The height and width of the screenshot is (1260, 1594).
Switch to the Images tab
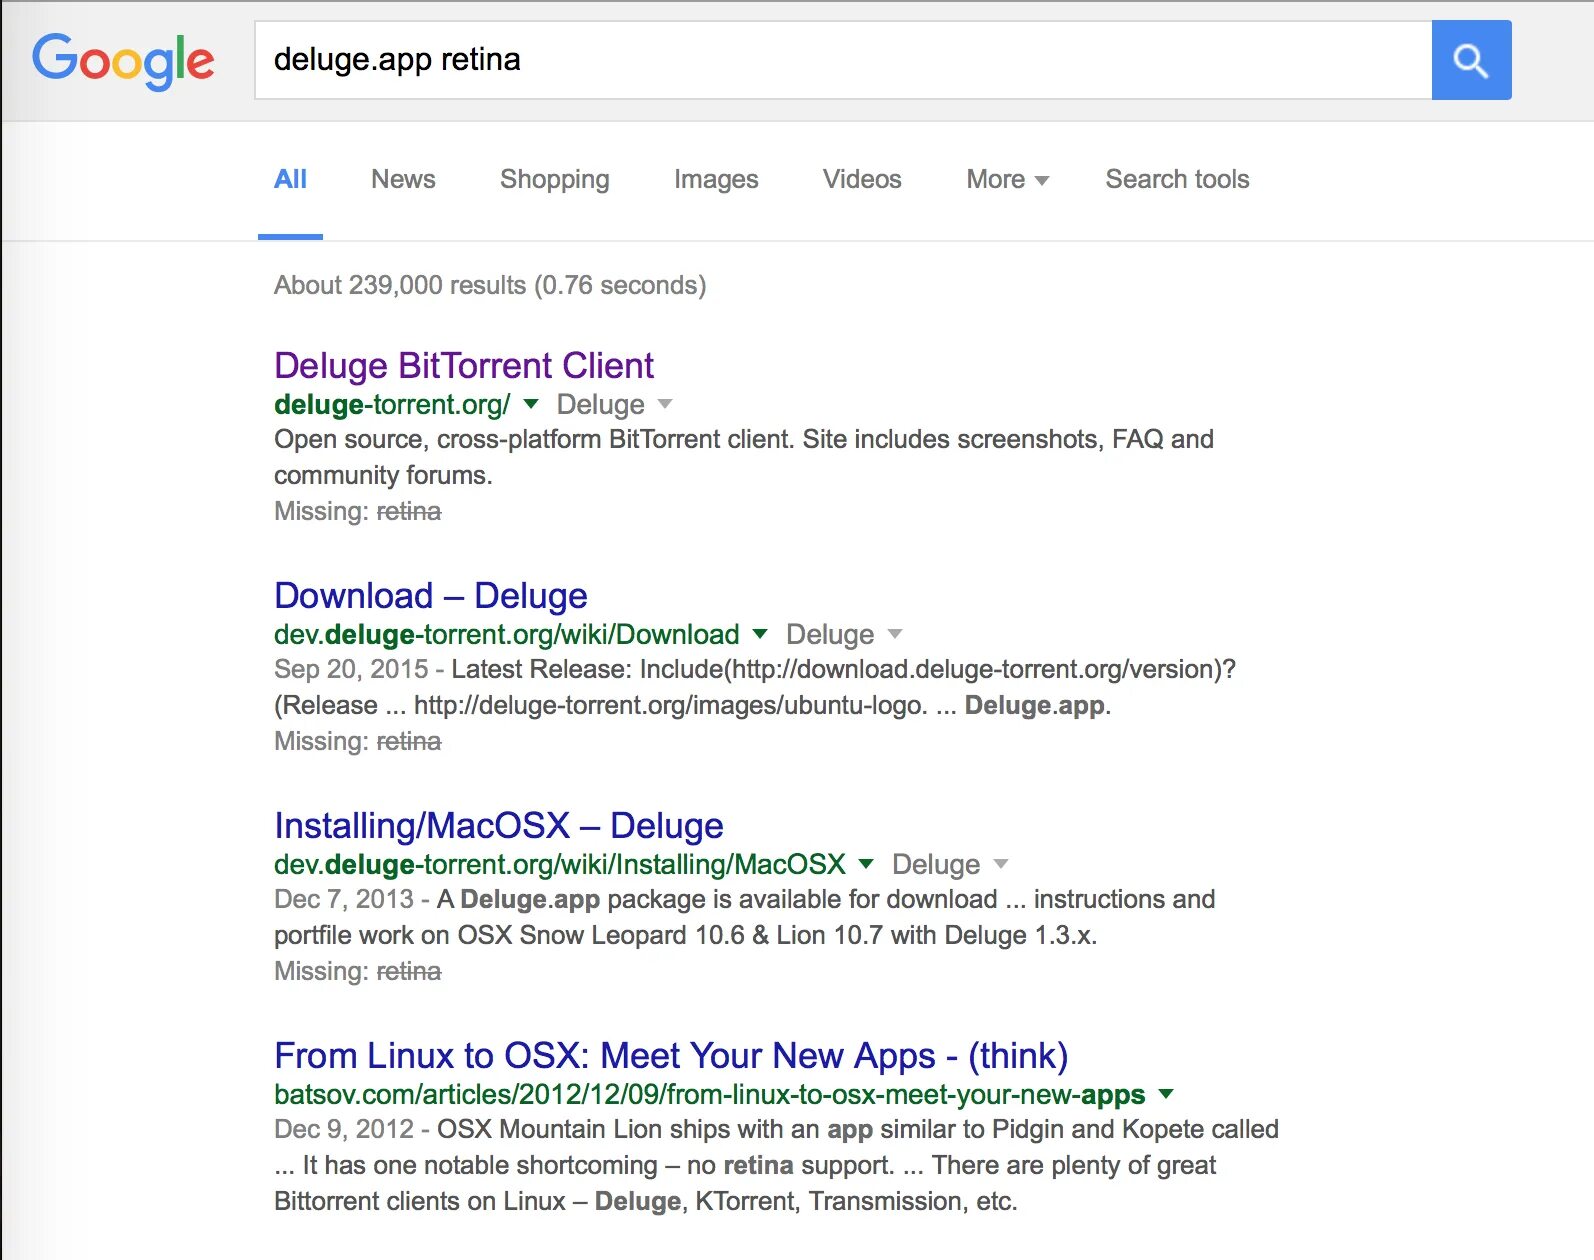[716, 179]
